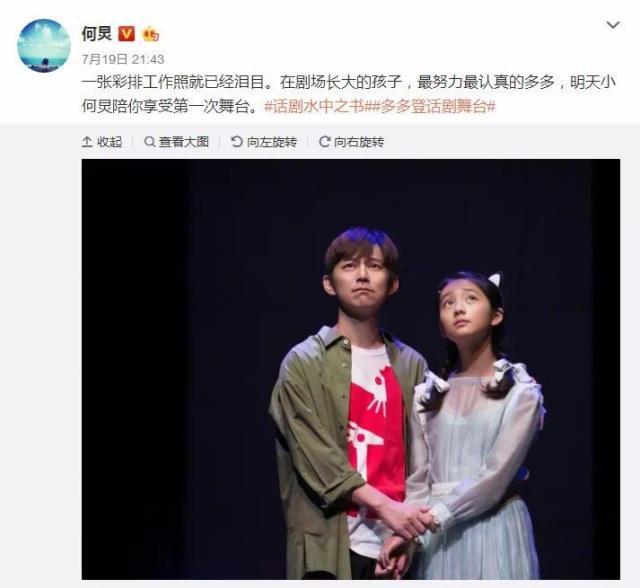The width and height of the screenshot is (640, 588).
Task: Click the rehearsal stage photo
Action: (351, 369)
